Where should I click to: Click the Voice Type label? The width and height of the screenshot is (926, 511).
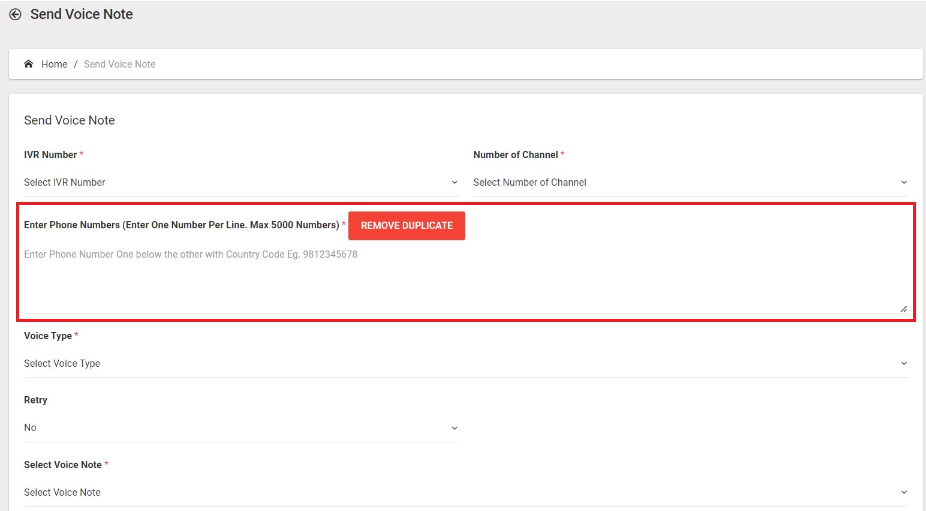pos(48,336)
